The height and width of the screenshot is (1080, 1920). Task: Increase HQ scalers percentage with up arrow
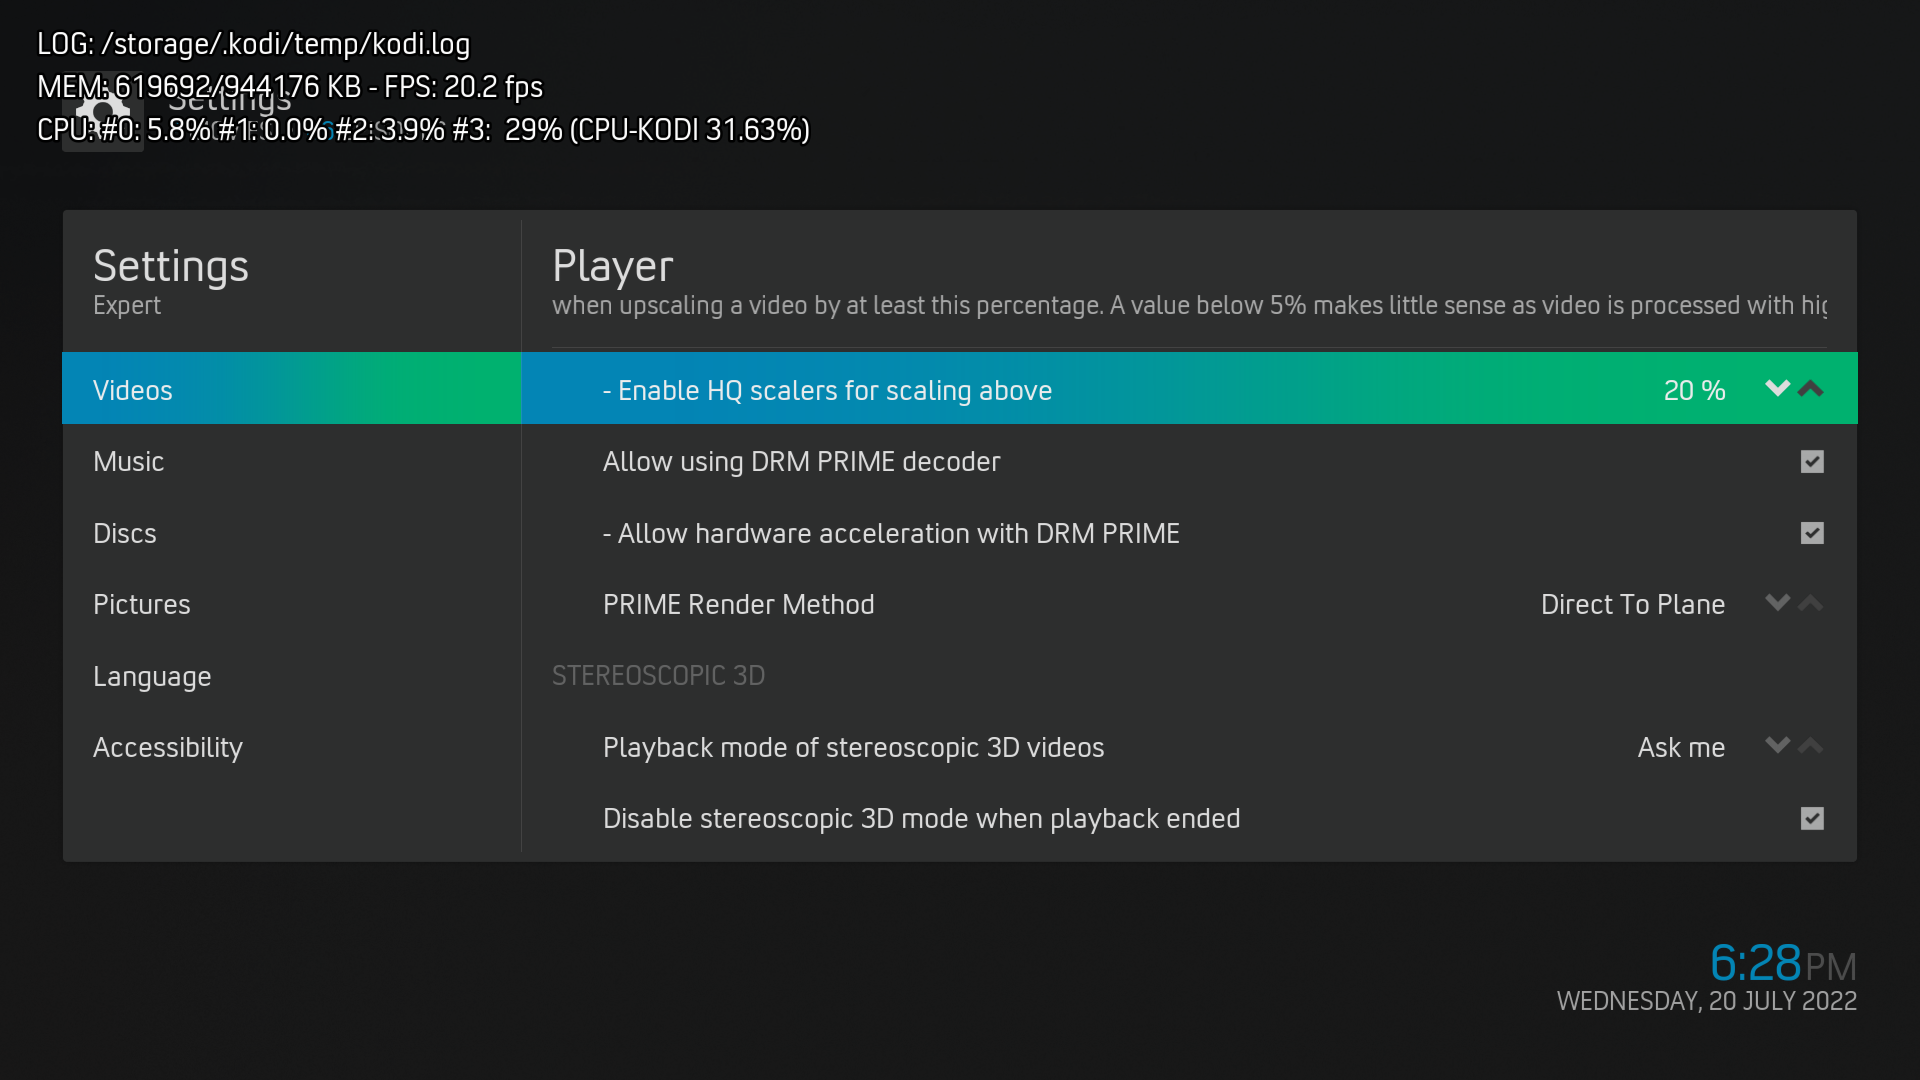(x=1811, y=389)
